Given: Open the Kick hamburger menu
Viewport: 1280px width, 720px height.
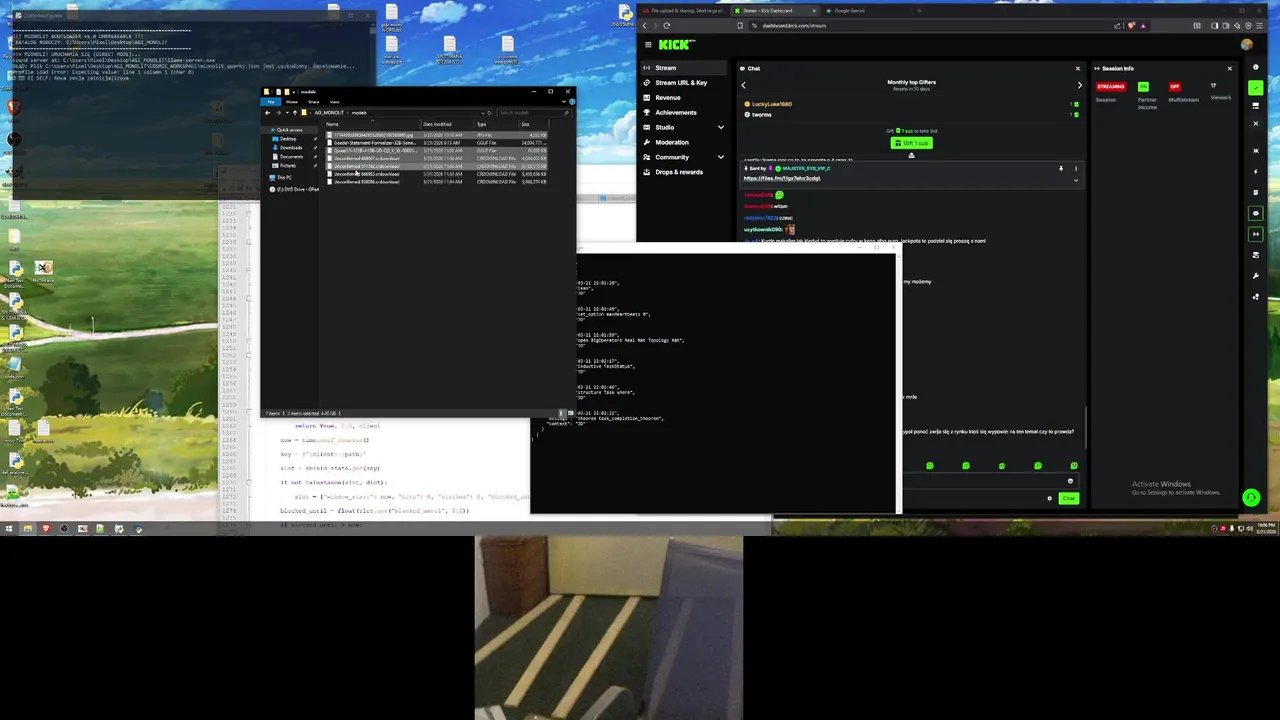Looking at the screenshot, I should click(648, 45).
